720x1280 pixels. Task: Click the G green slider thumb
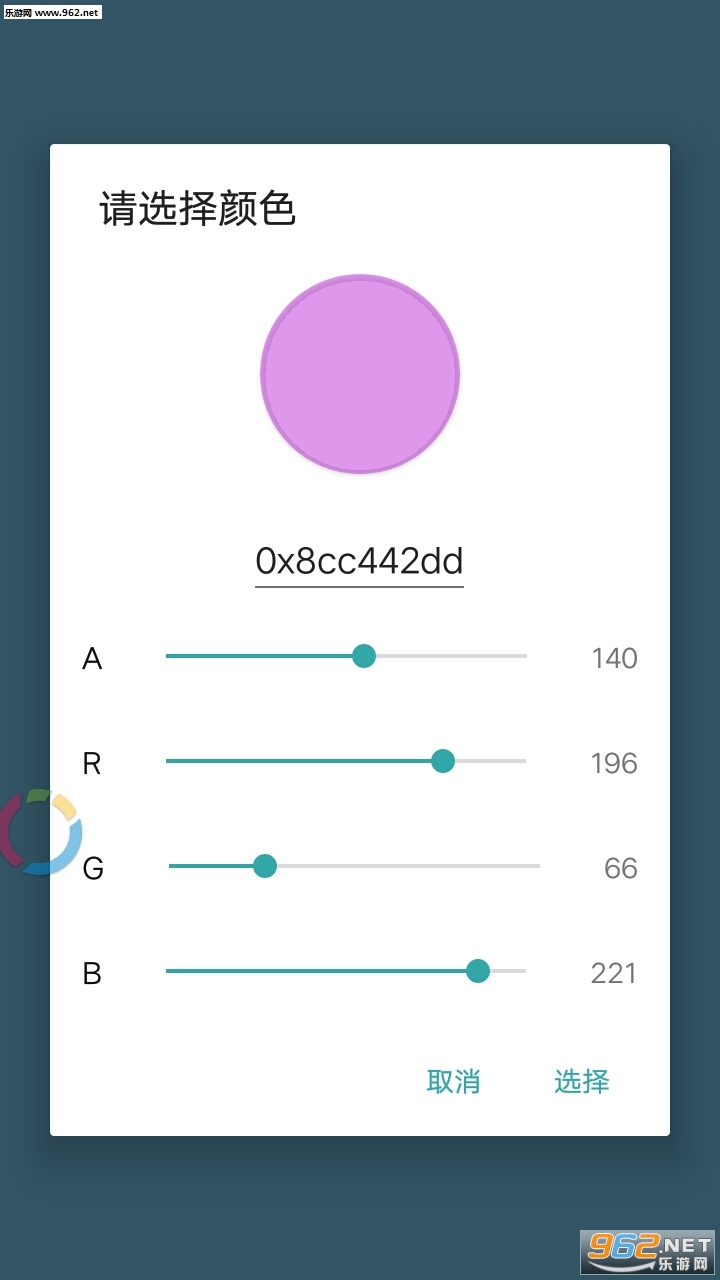[265, 866]
